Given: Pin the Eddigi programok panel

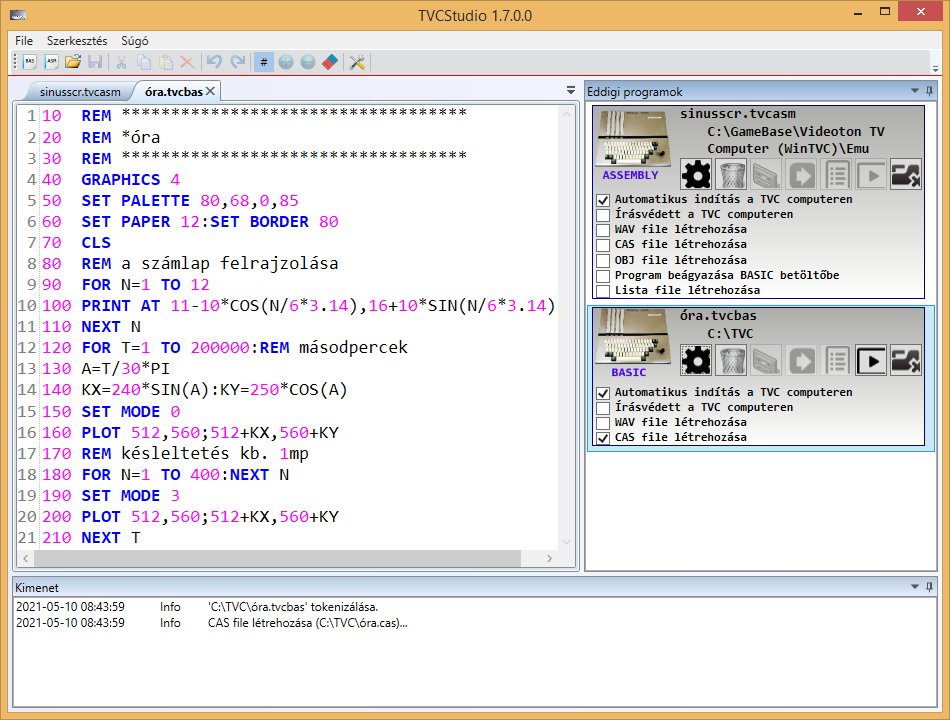Looking at the screenshot, I should (930, 91).
